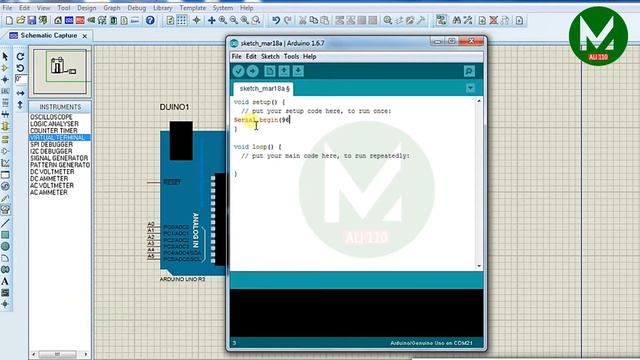This screenshot has width=640, height=360.
Task: Select DC VOLTMETER in the instruments list
Action: 52,172
